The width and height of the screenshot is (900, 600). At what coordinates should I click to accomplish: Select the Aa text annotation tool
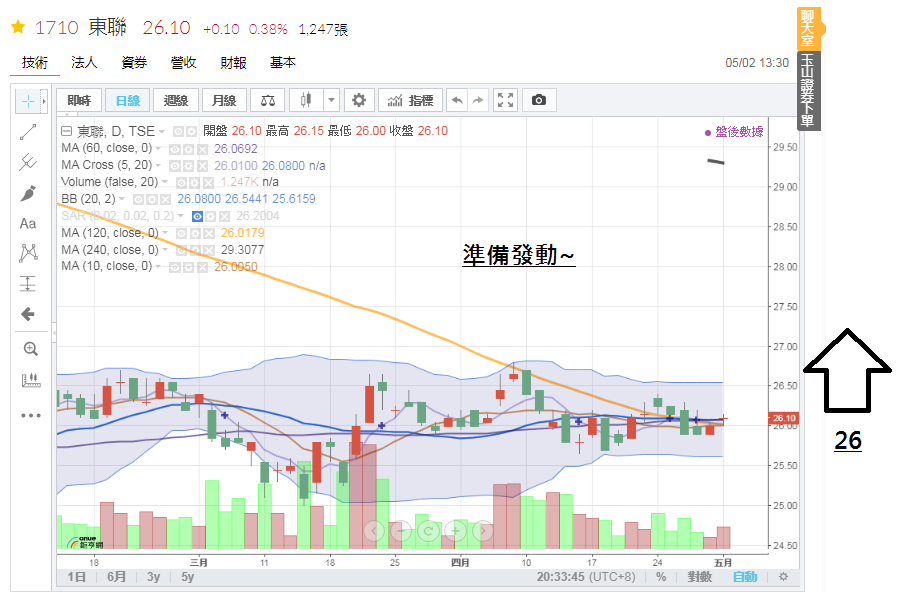(x=28, y=223)
